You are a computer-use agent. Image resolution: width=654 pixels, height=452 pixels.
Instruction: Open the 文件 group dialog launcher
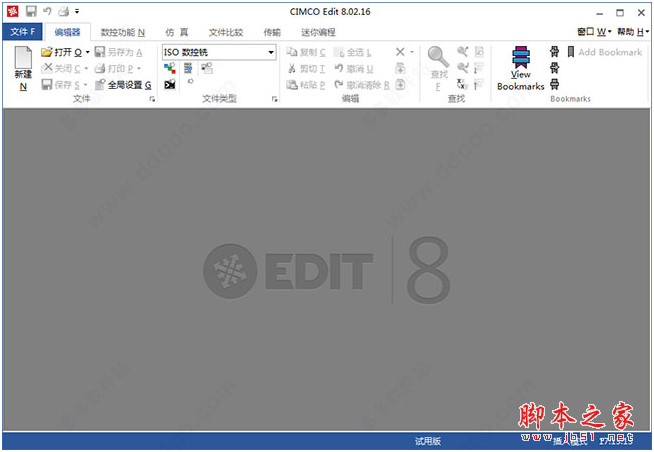point(152,99)
